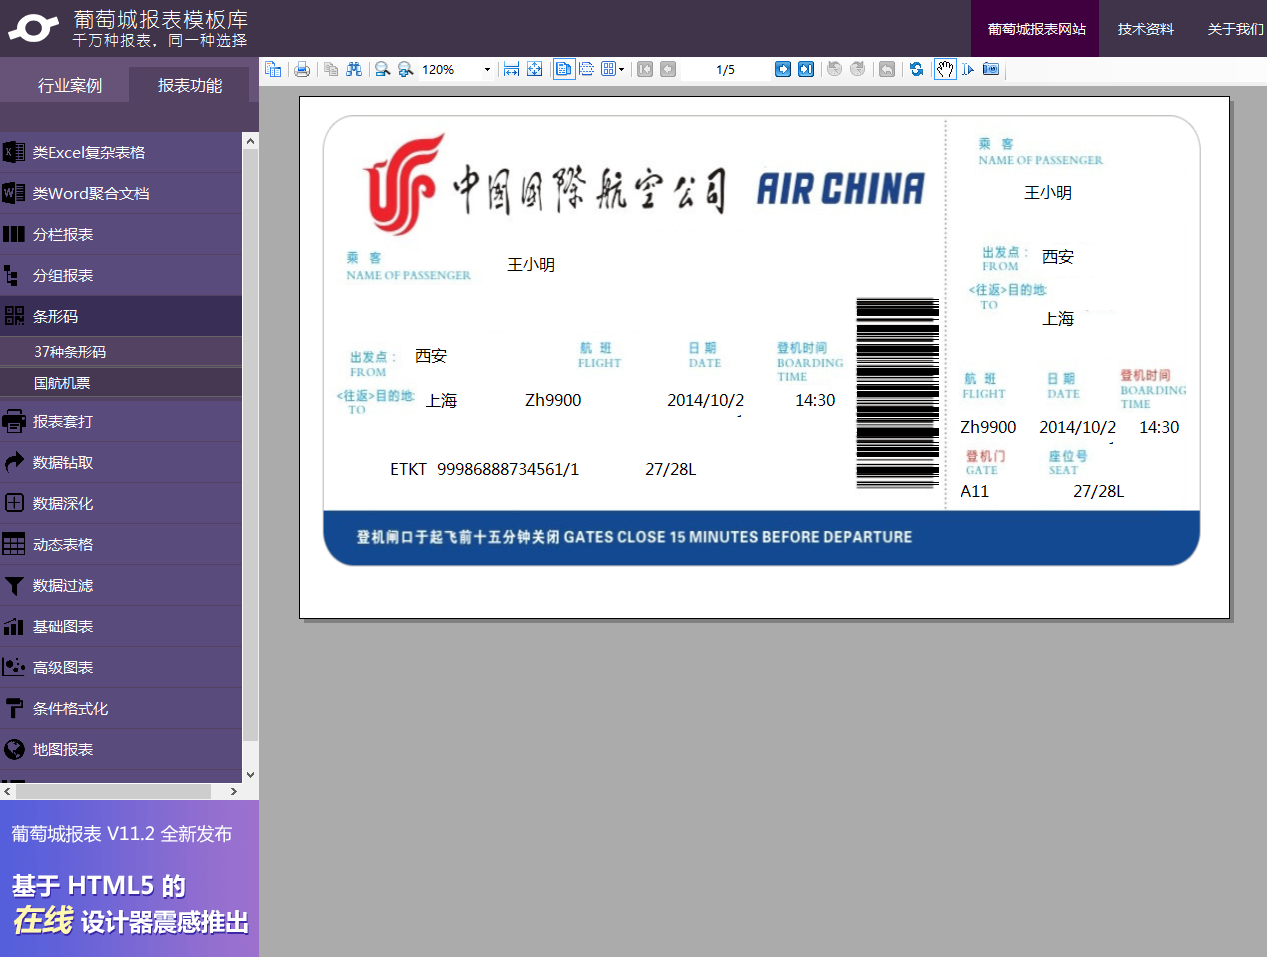This screenshot has width=1267, height=957.
Task: Open 地图报表 in sidebar
Action: [121, 749]
